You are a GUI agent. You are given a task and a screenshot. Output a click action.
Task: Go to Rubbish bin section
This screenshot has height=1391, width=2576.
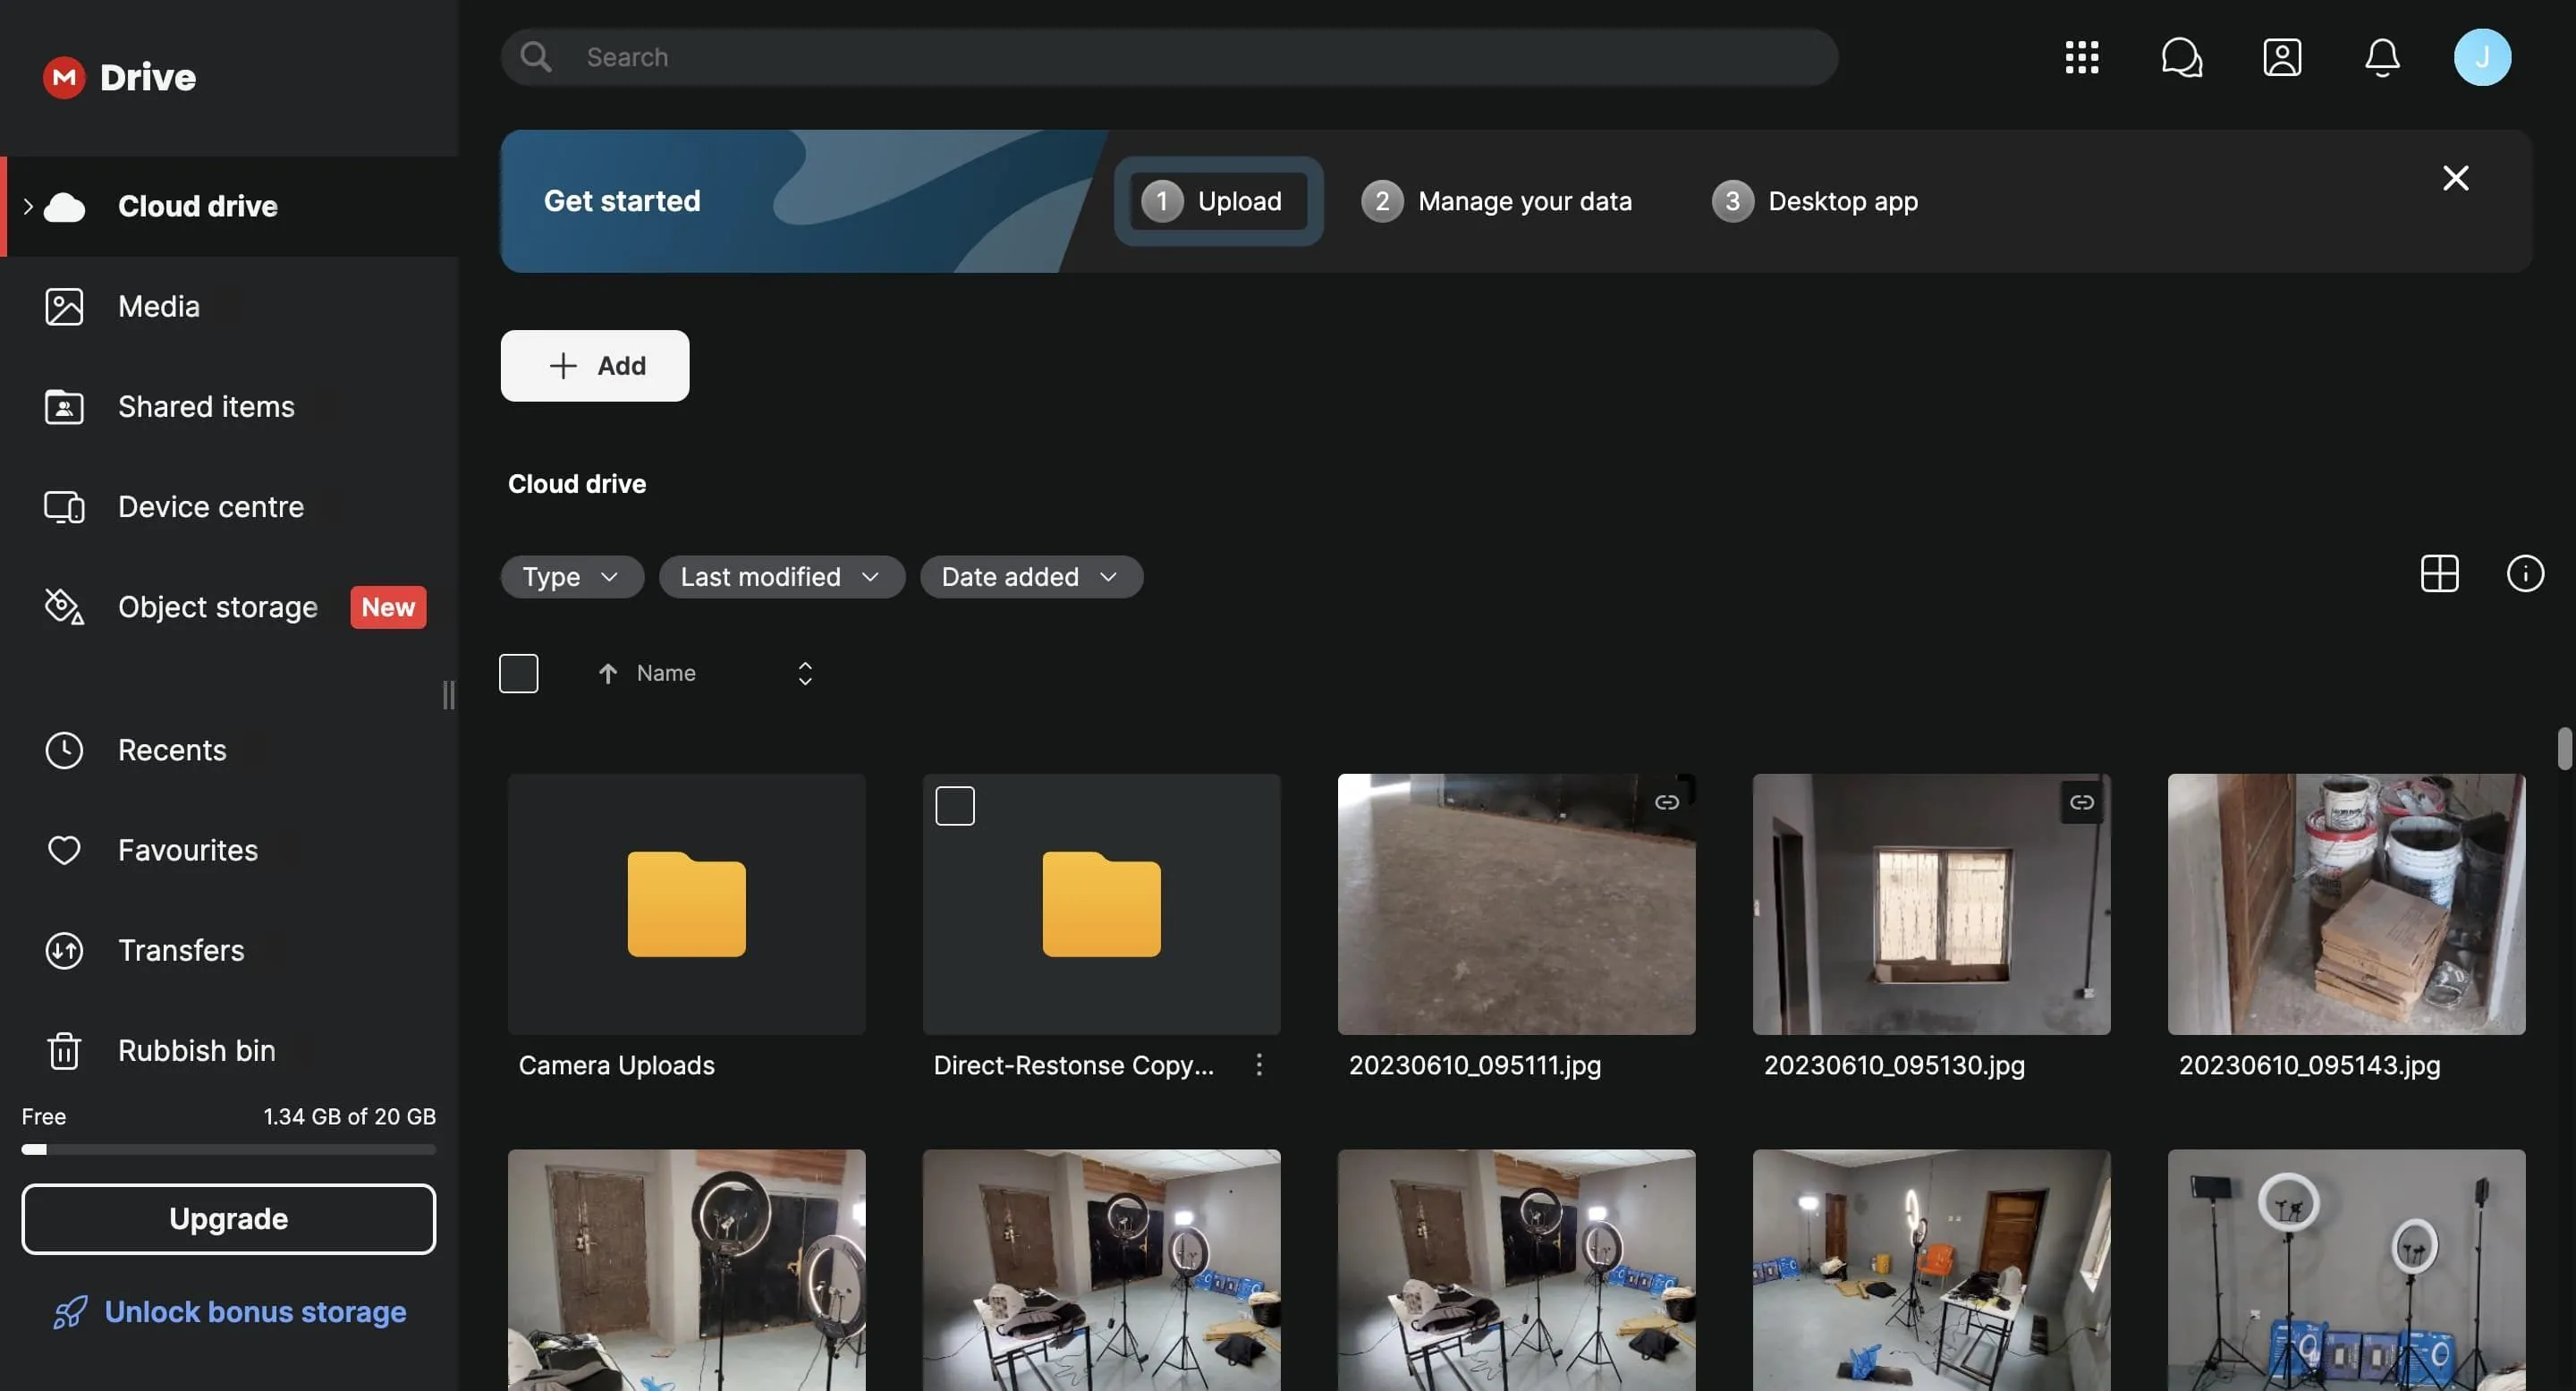coord(196,1050)
